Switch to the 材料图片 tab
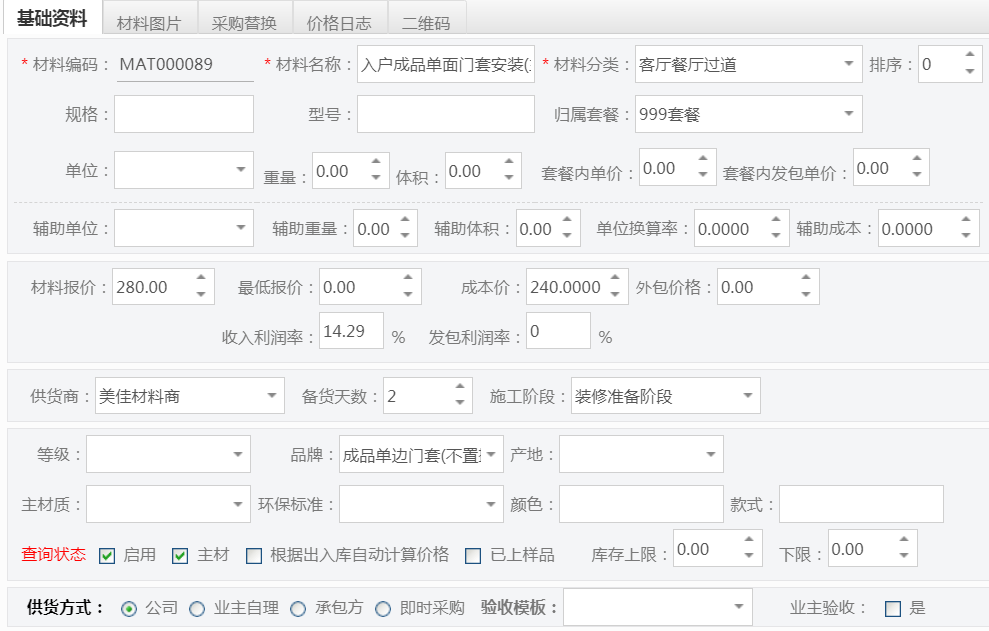 (x=148, y=22)
